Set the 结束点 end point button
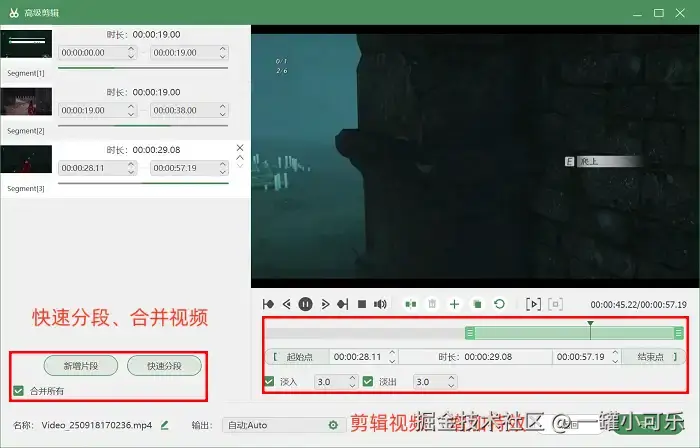The image size is (700, 448). tap(653, 357)
